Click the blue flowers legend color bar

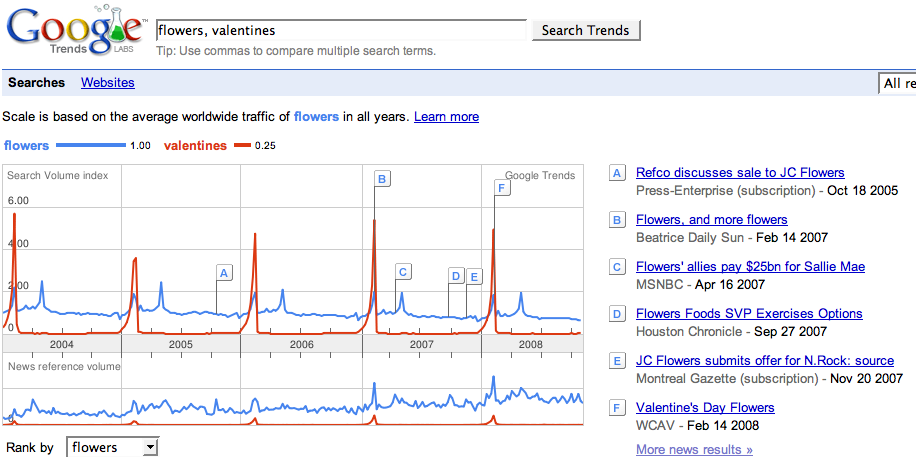coord(91,146)
